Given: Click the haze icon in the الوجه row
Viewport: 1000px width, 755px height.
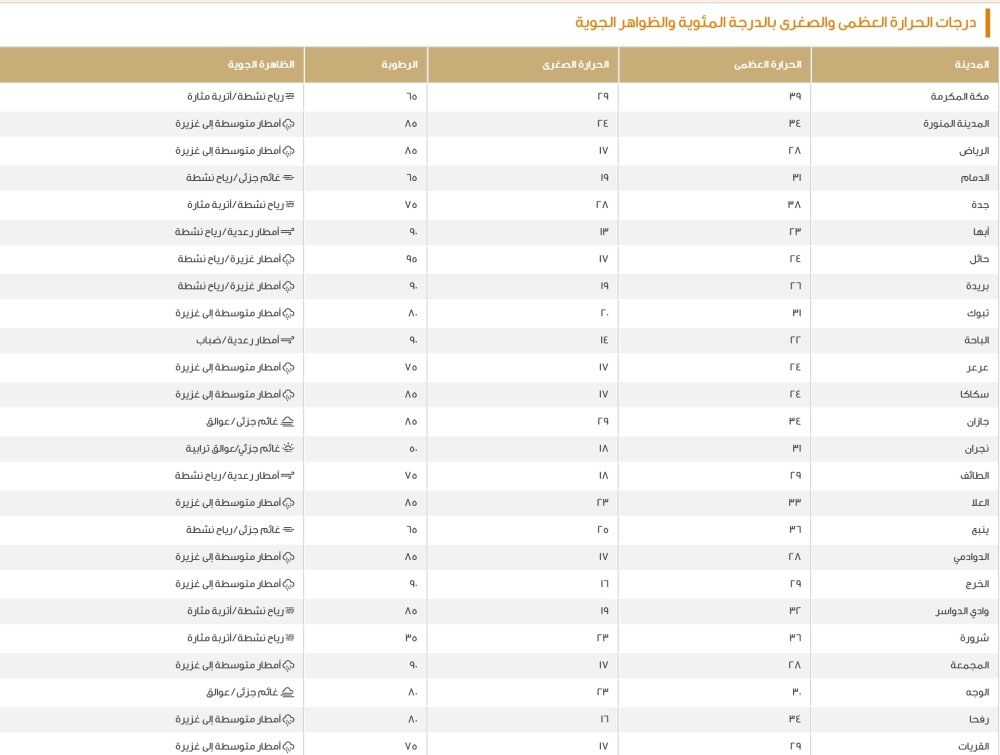Looking at the screenshot, I should pos(289,692).
